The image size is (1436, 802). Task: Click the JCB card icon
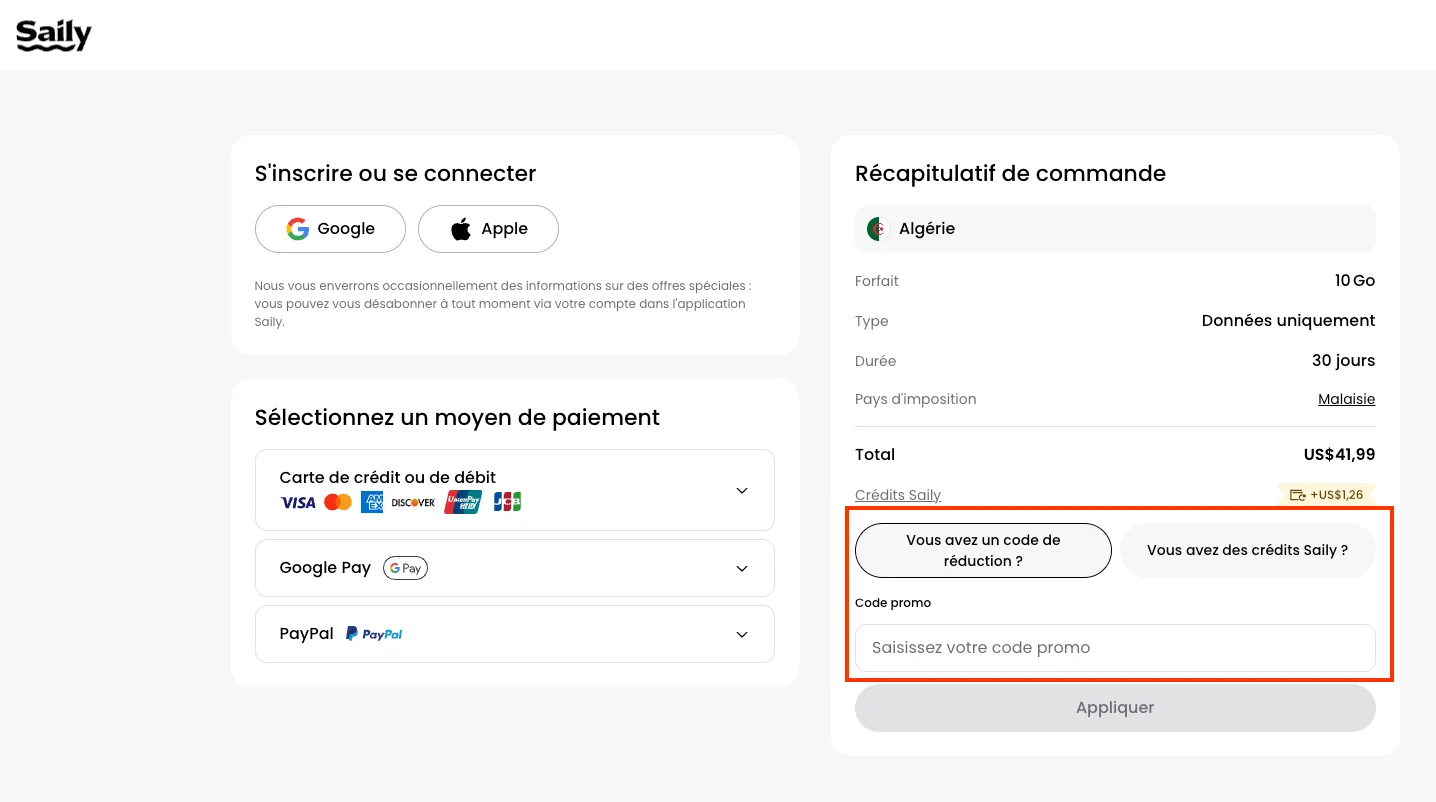[x=506, y=502]
